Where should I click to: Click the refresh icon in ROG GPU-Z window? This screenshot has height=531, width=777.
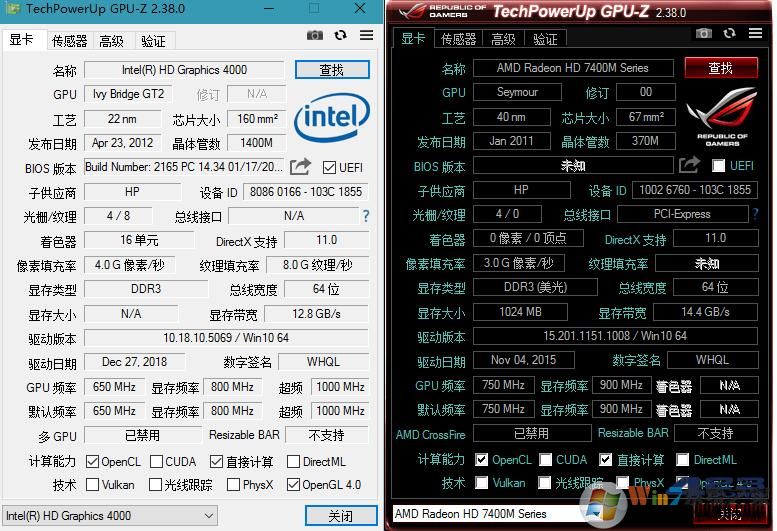[x=729, y=34]
